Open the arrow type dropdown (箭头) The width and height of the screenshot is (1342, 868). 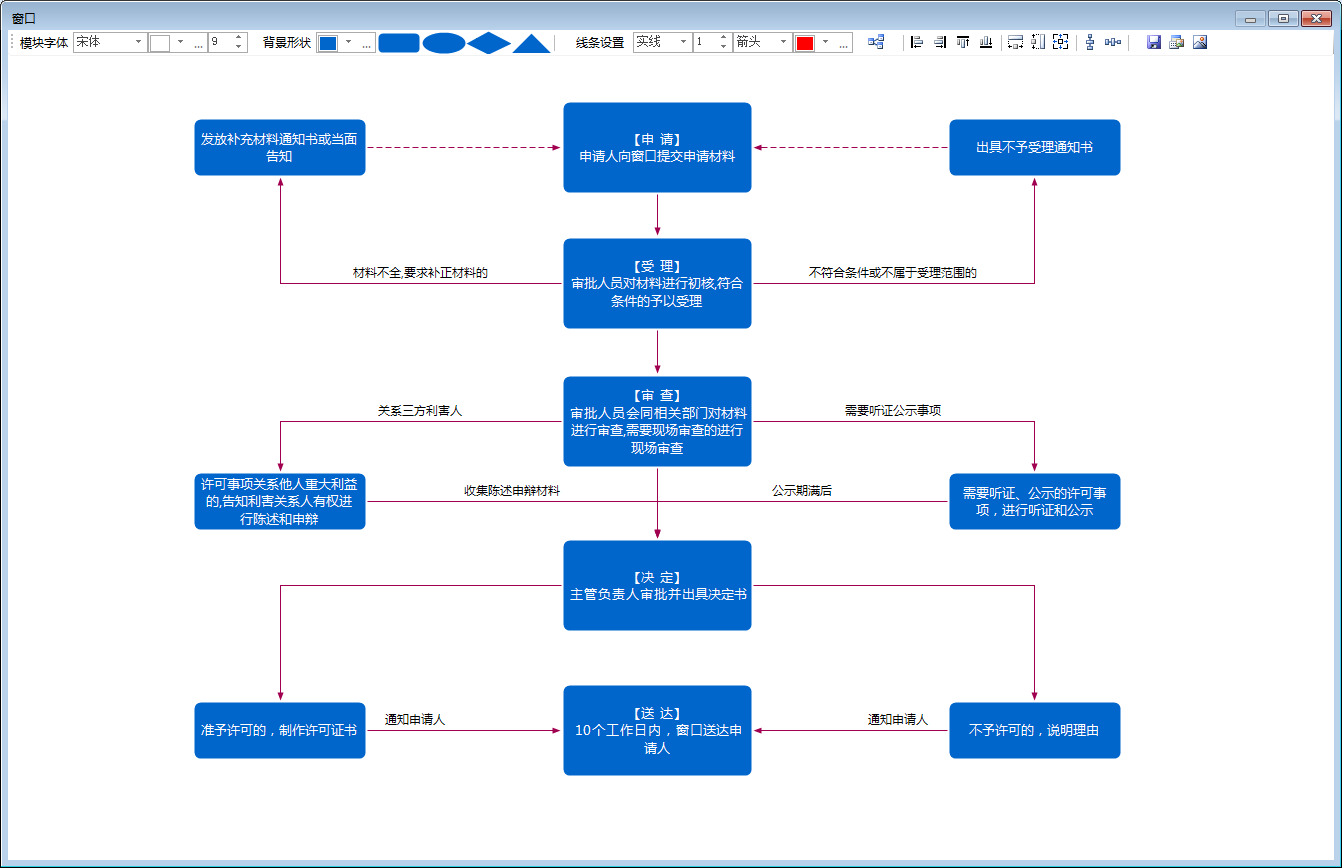tap(783, 42)
